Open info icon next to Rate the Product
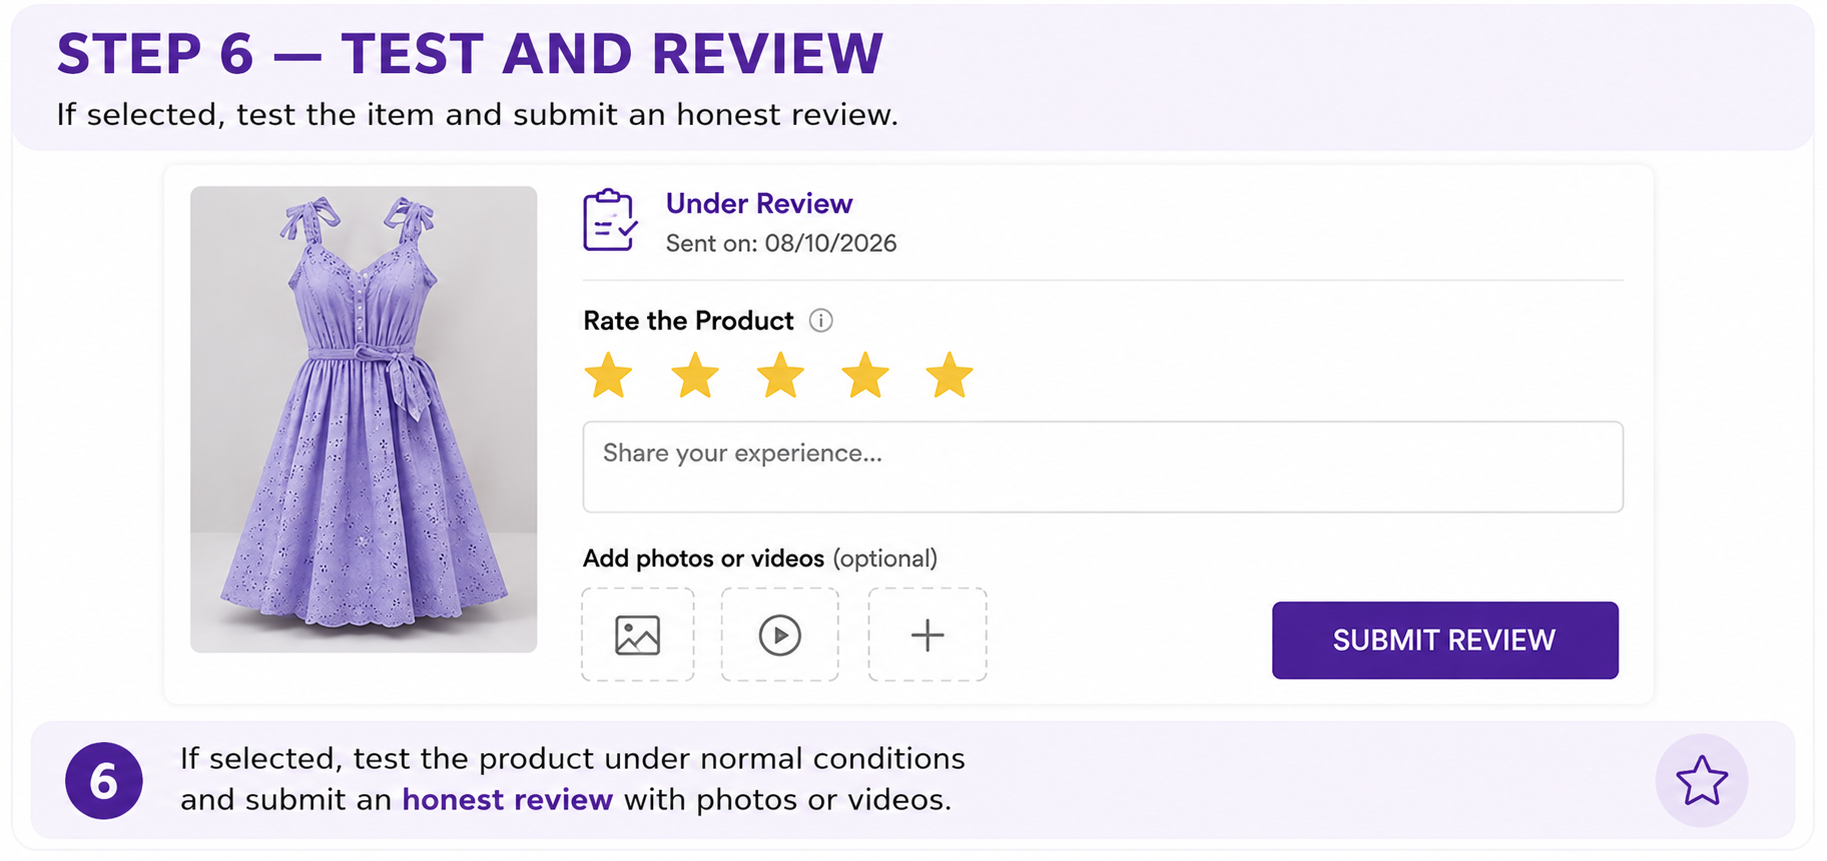 821,321
